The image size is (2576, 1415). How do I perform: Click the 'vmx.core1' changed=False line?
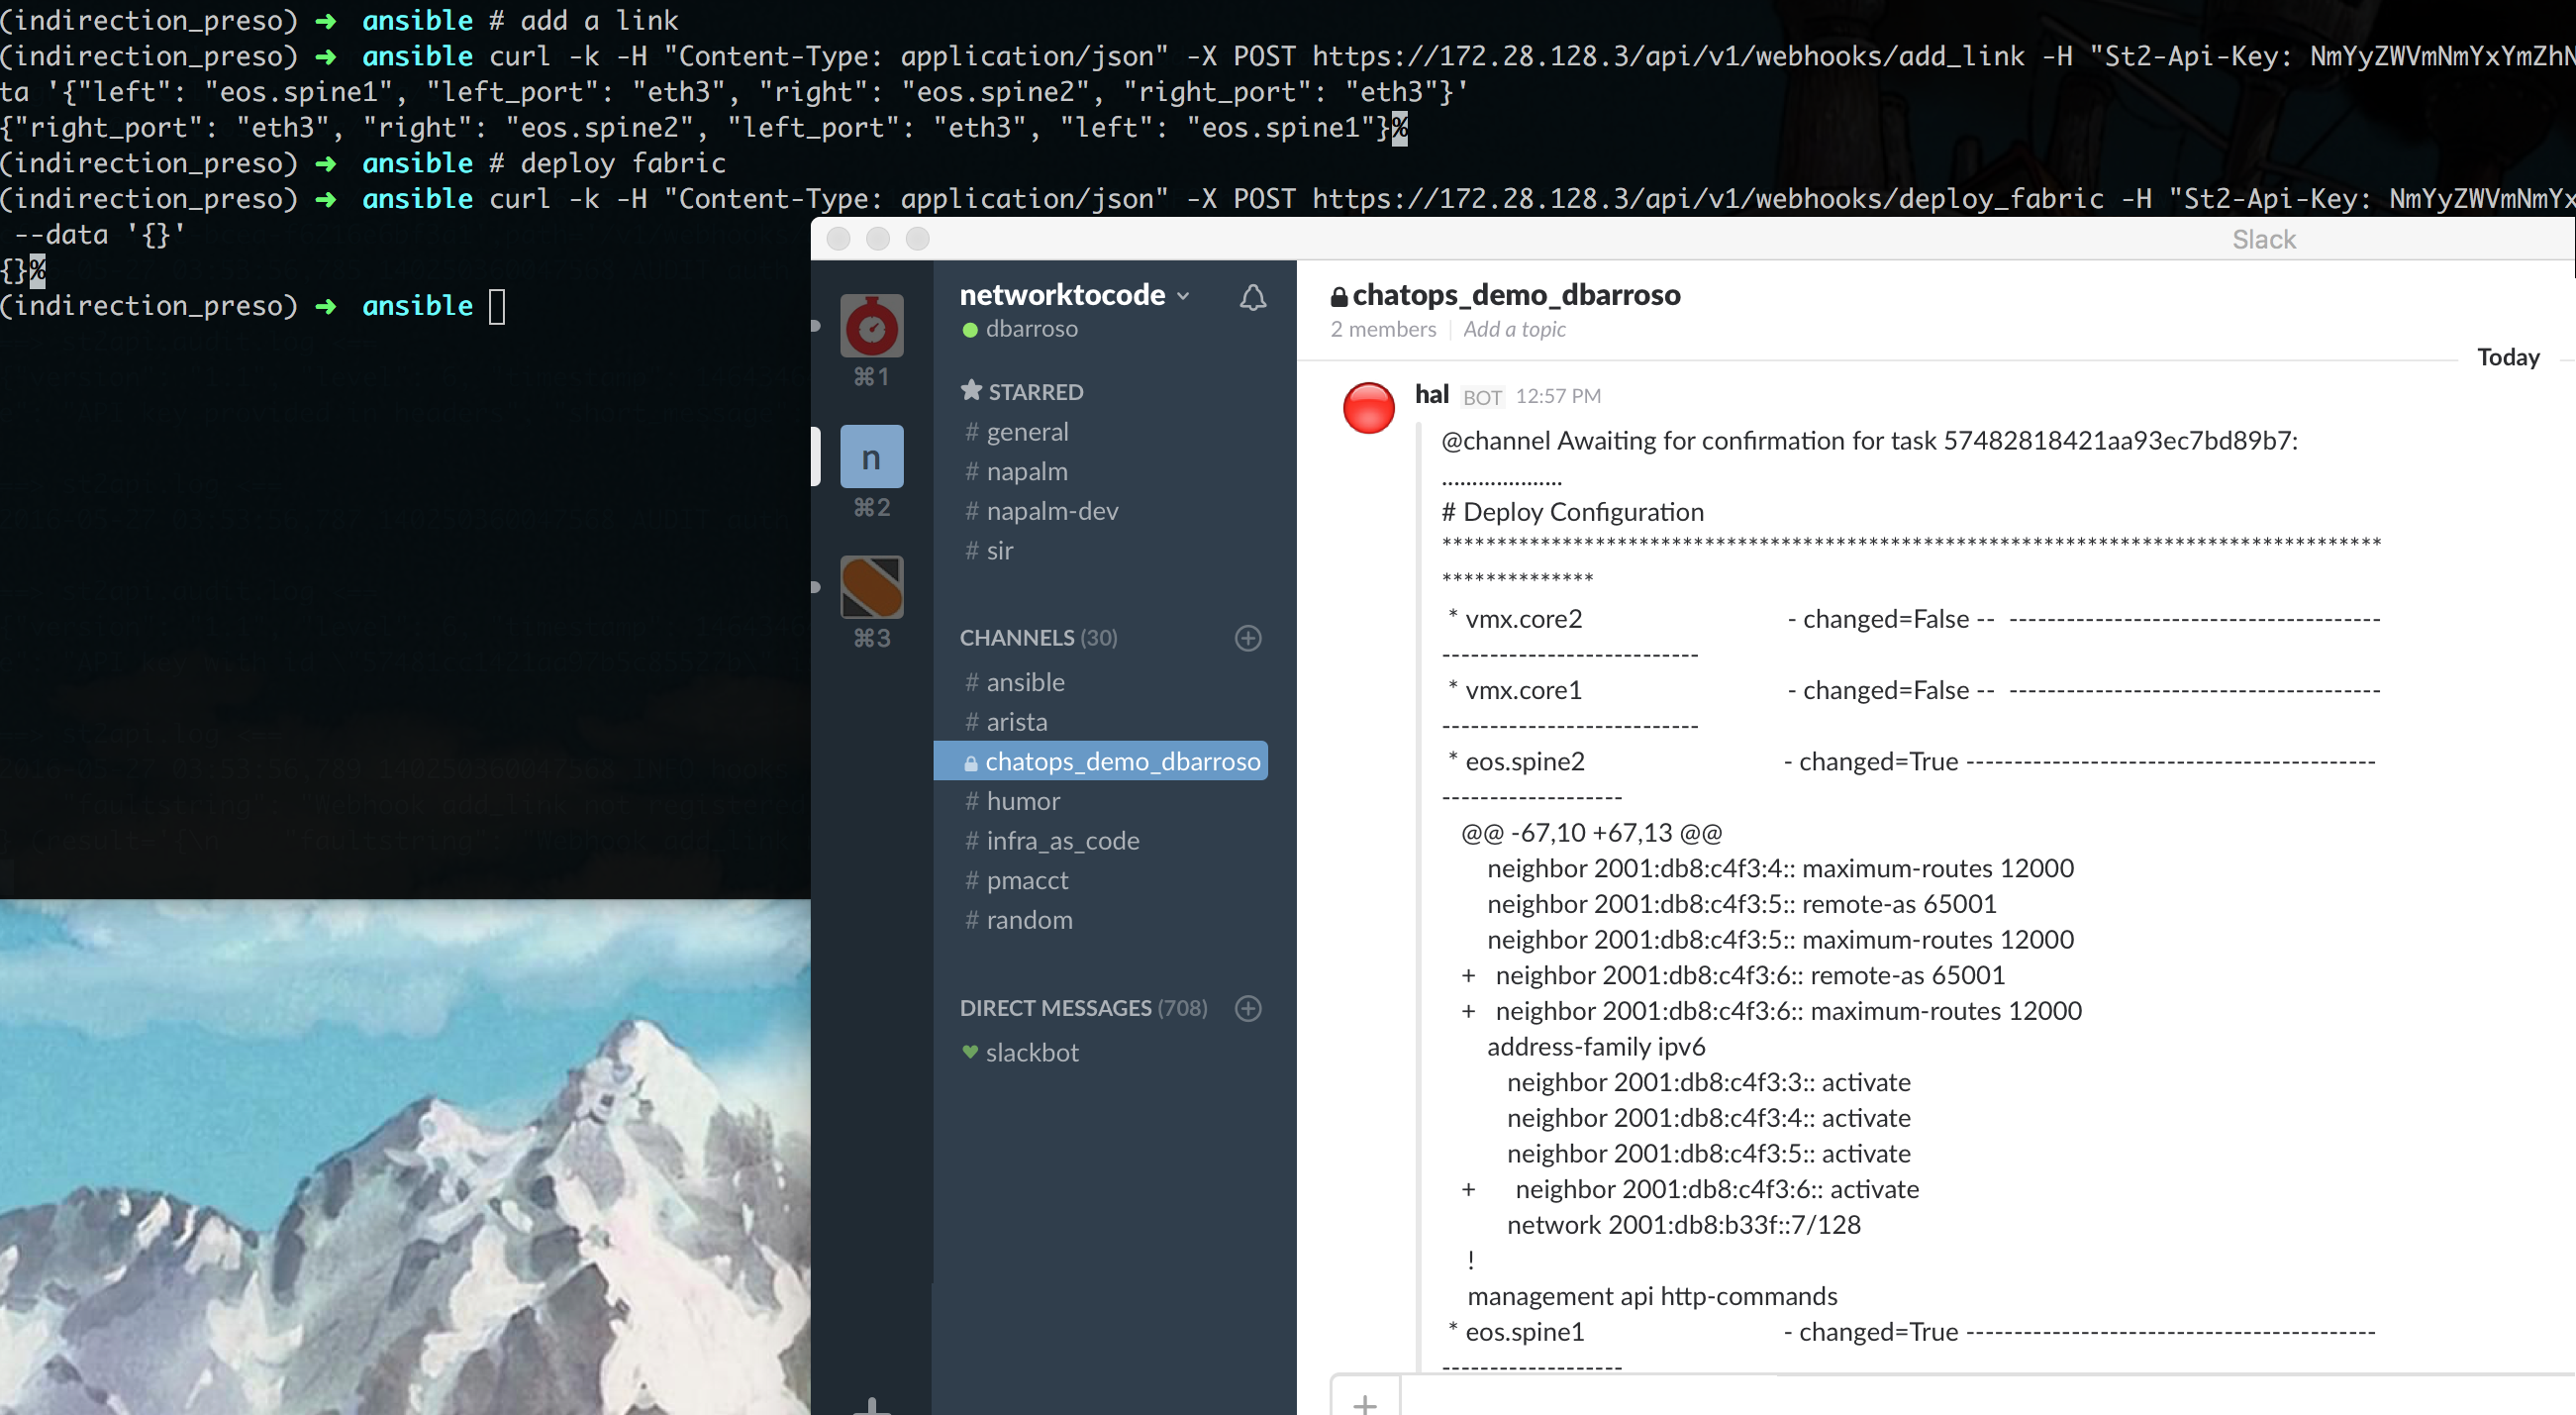1913,690
